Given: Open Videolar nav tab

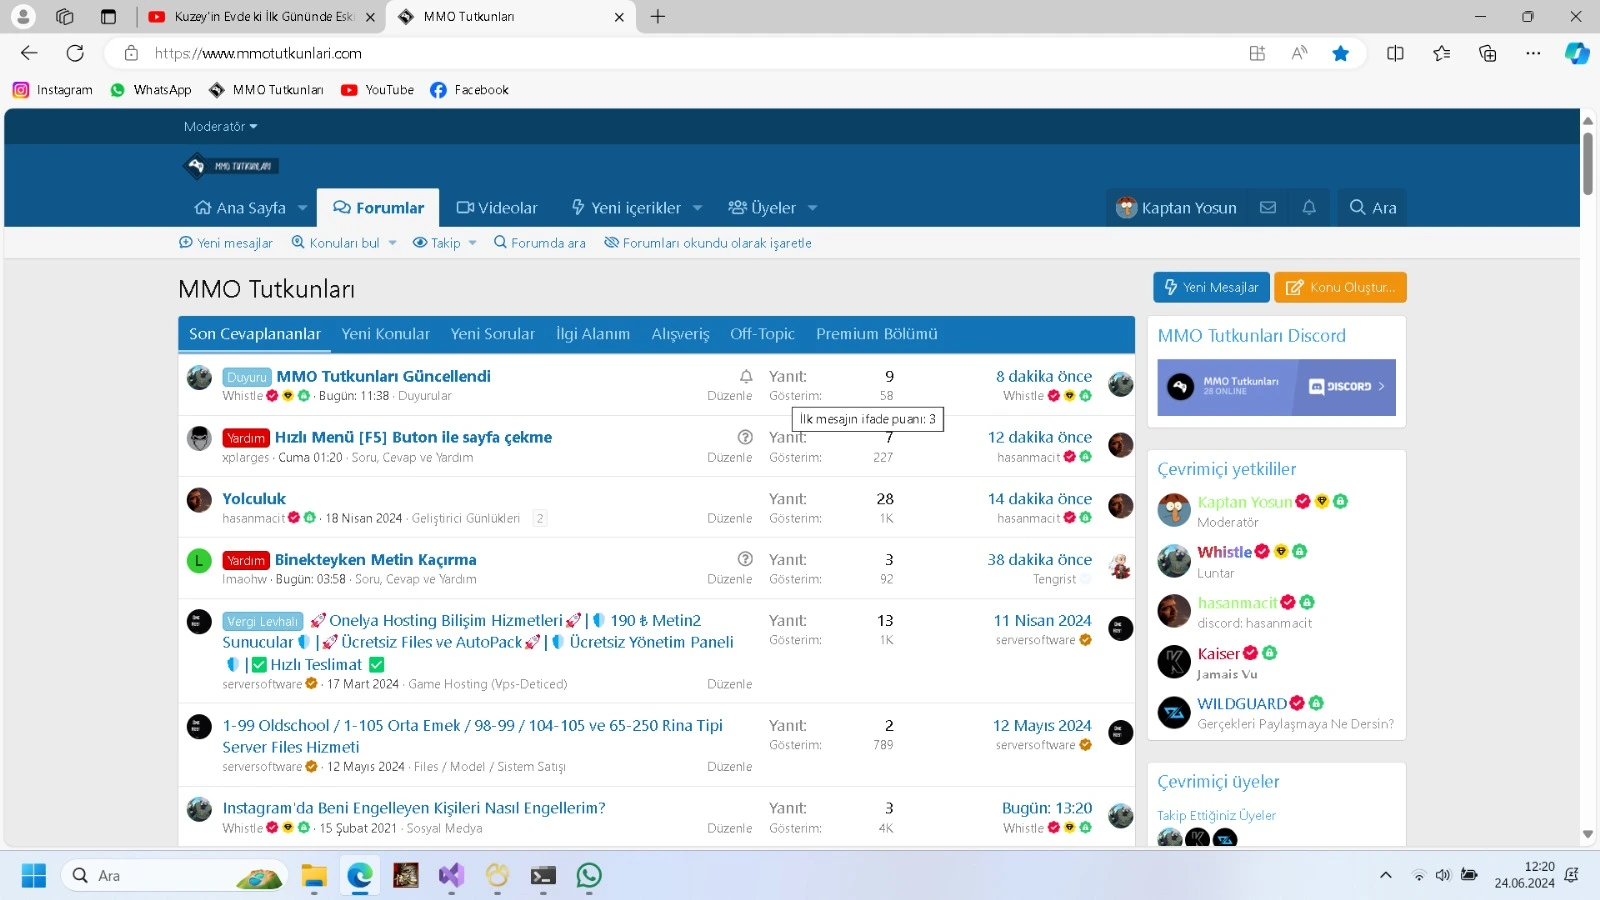Looking at the screenshot, I should click(497, 208).
